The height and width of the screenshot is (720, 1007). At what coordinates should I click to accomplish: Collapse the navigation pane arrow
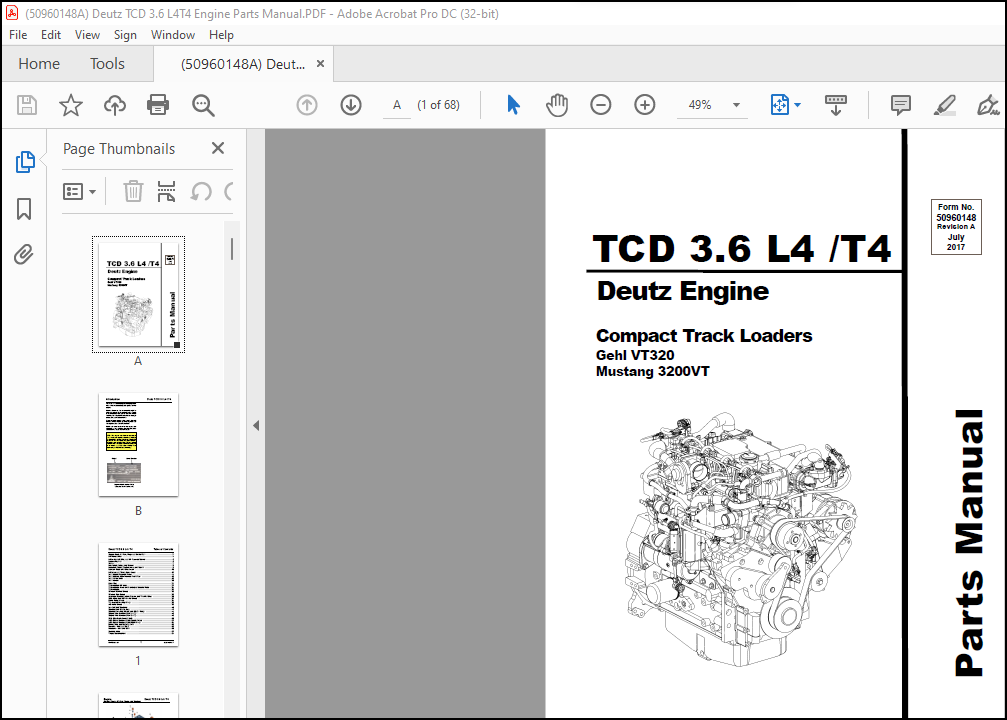coord(256,425)
